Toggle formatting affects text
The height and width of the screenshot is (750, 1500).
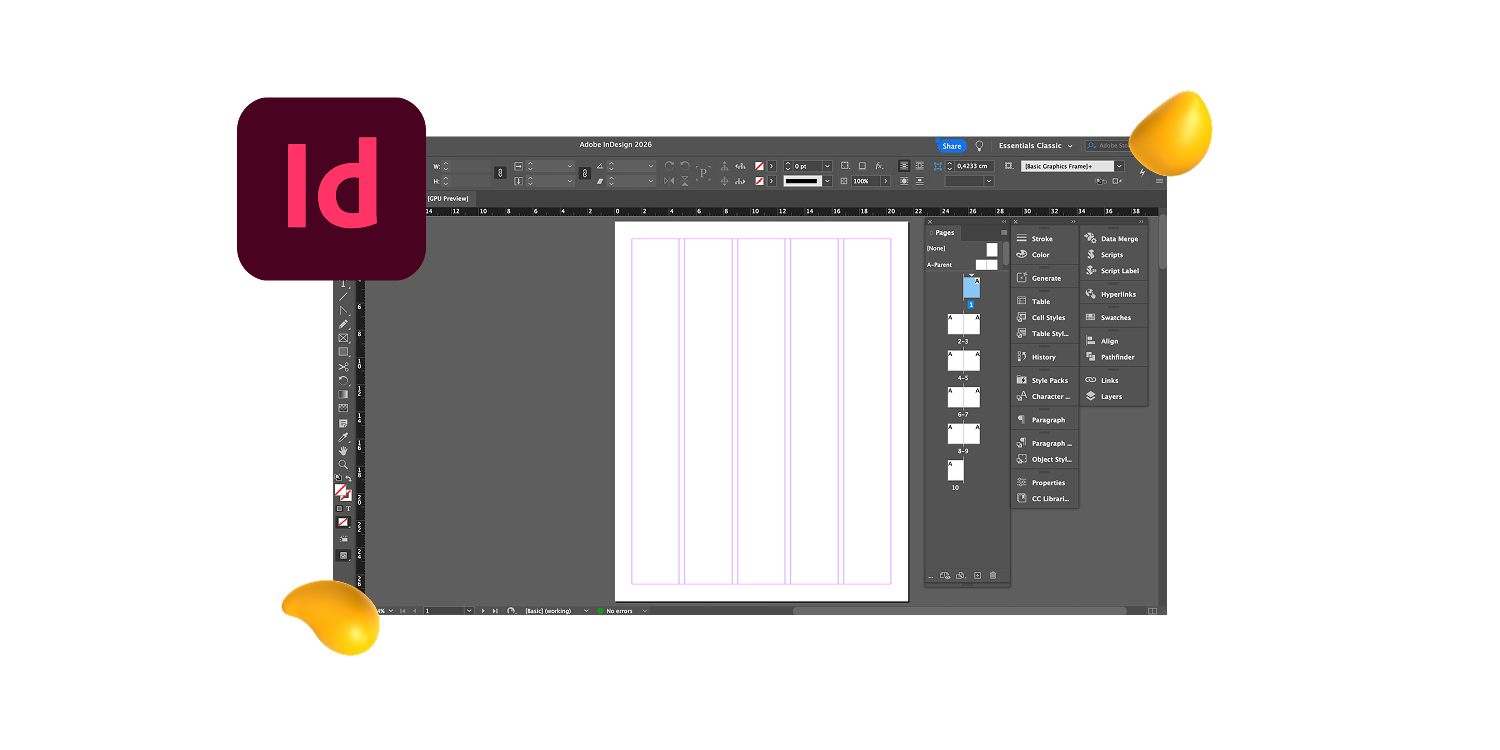coord(348,508)
